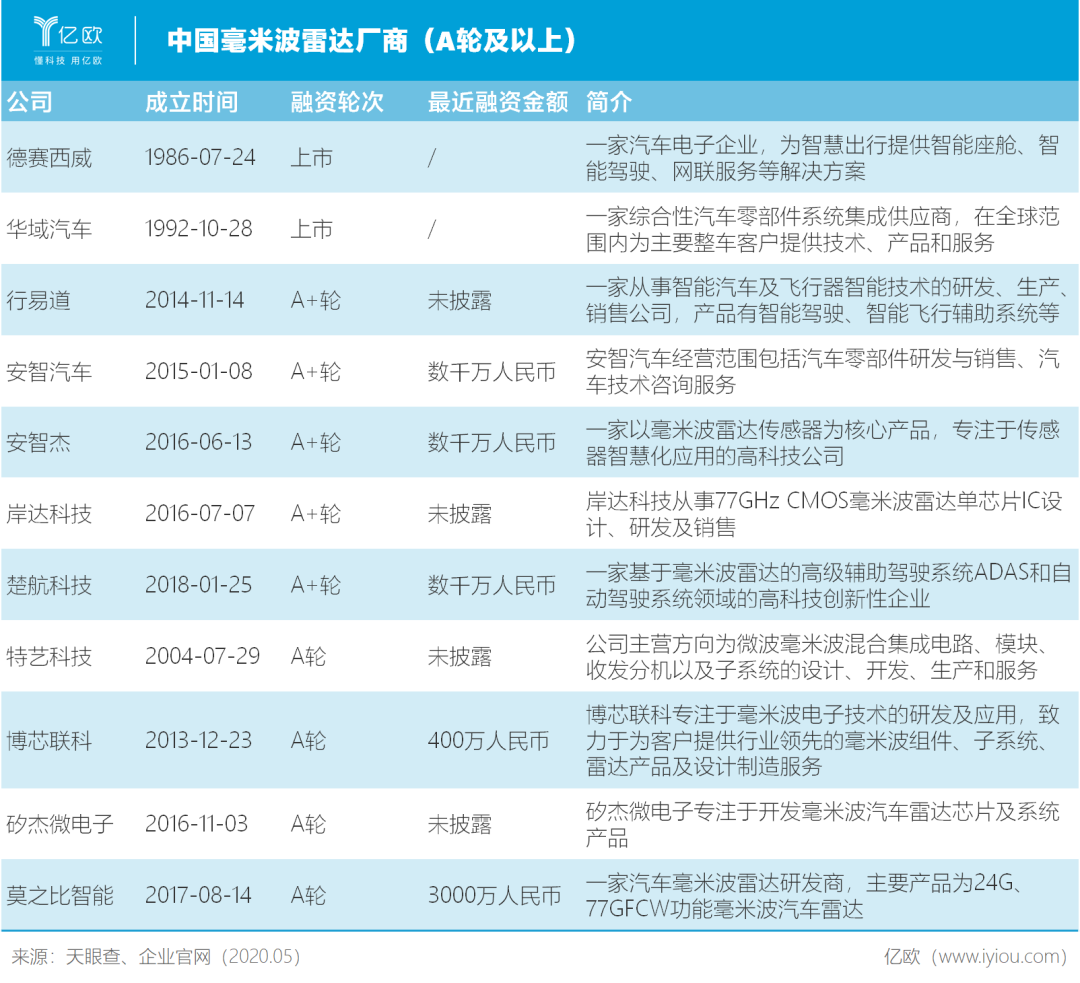The width and height of the screenshot is (1080, 983).
Task: Select company name 安智汽车
Action: coord(49,372)
